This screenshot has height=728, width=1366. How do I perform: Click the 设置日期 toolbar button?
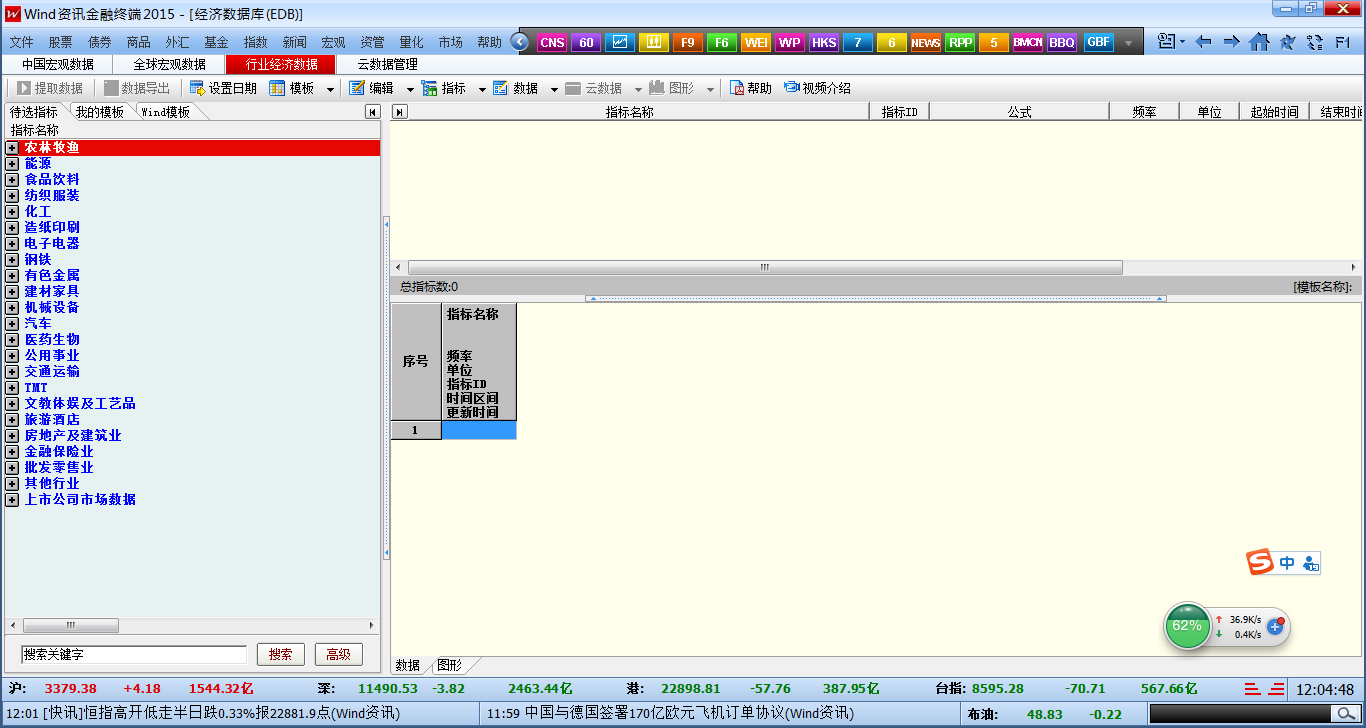tap(223, 88)
